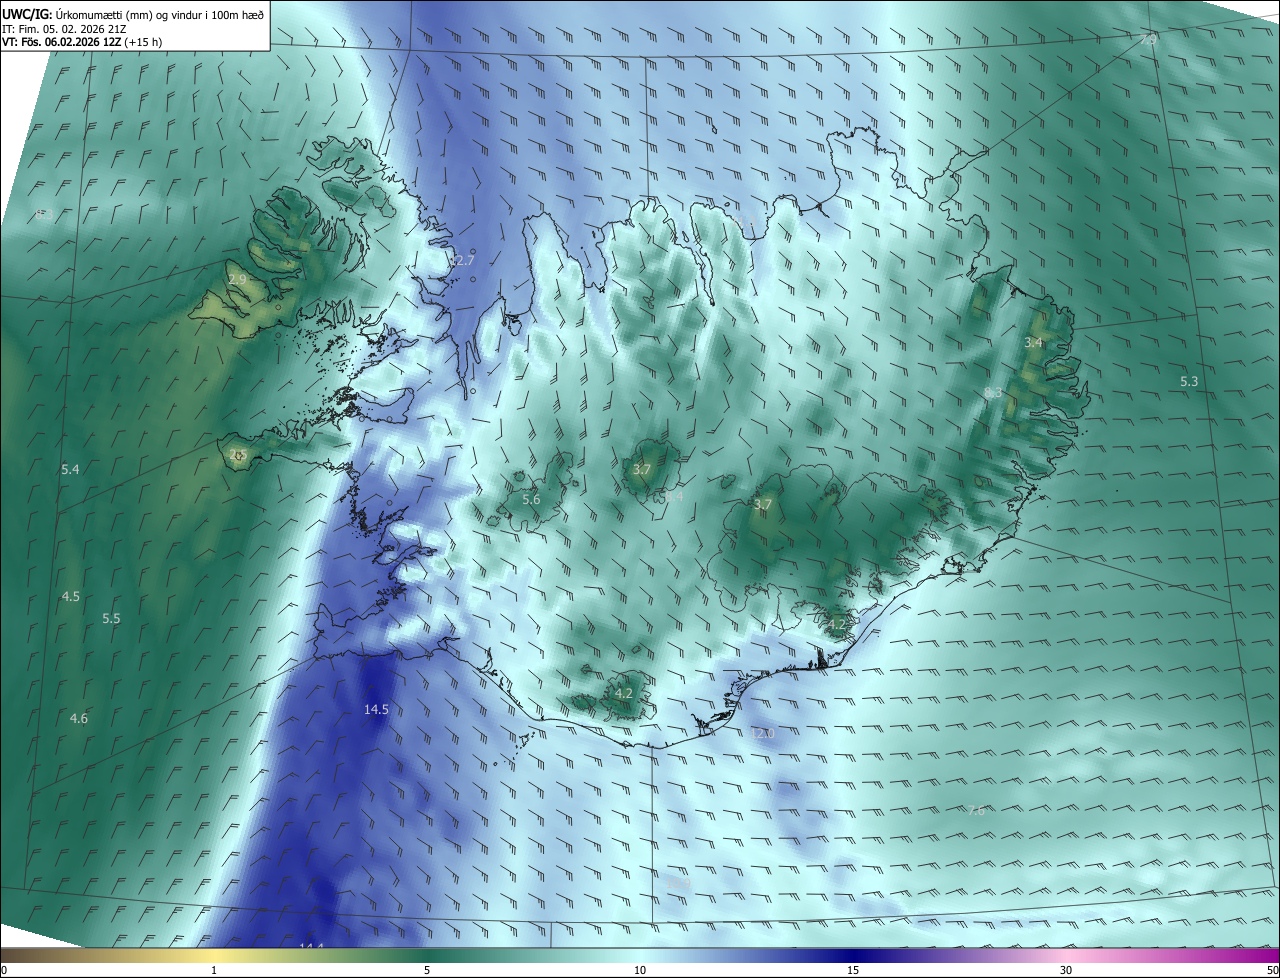
Task: Click the 12.0 value off the coast
Action: pyautogui.click(x=762, y=733)
